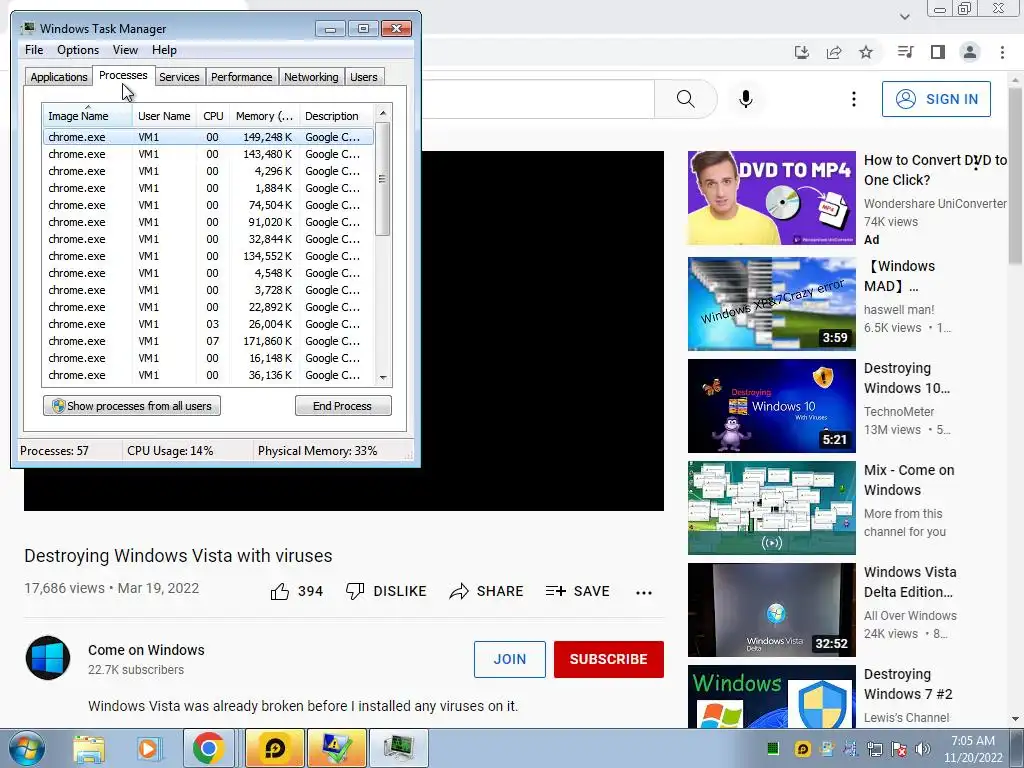The height and width of the screenshot is (768, 1024).
Task: Launch Windows Media Player from taskbar
Action: (x=148, y=749)
